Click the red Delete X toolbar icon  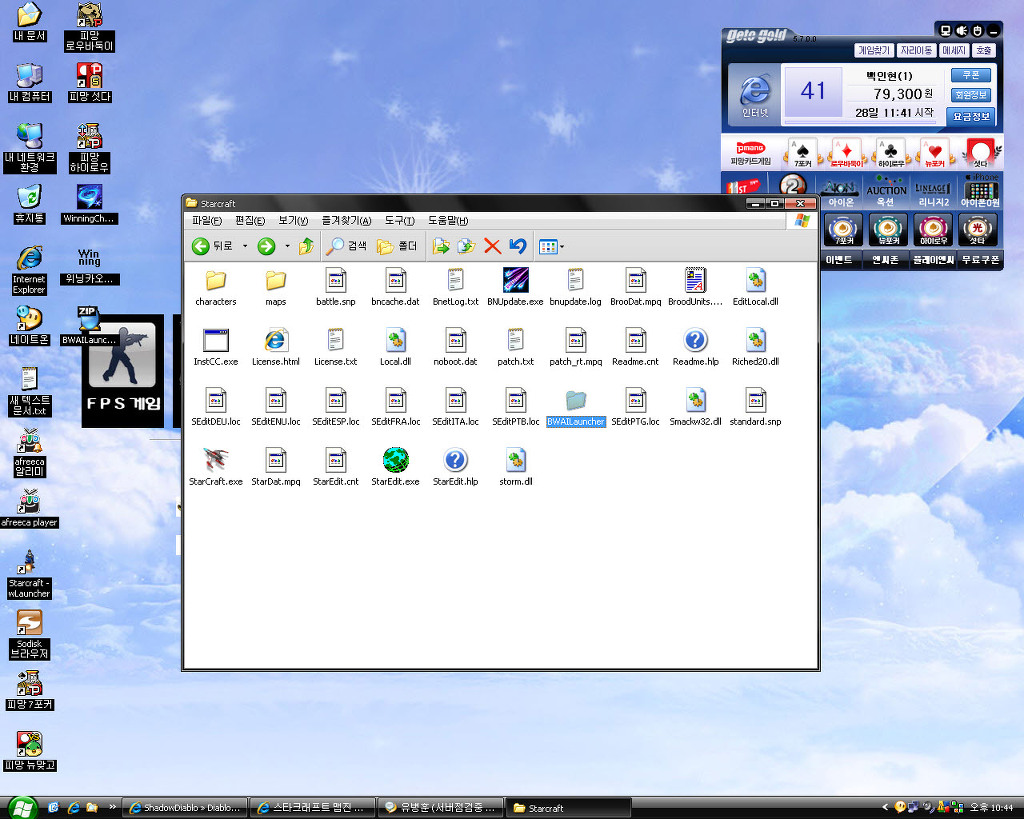point(492,246)
